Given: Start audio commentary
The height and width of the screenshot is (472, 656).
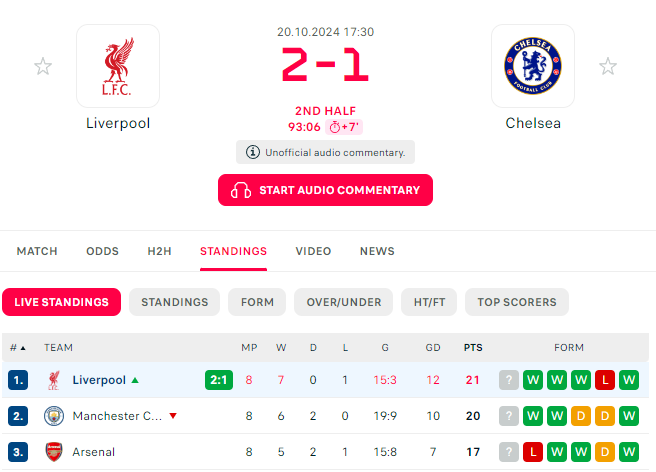Looking at the screenshot, I should point(325,190).
